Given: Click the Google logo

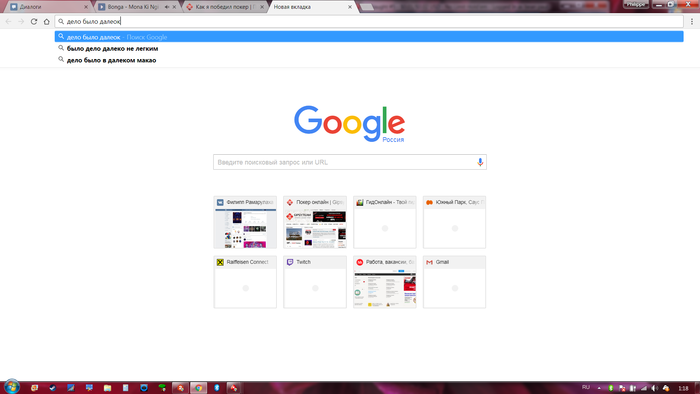Looking at the screenshot, I should point(349,124).
